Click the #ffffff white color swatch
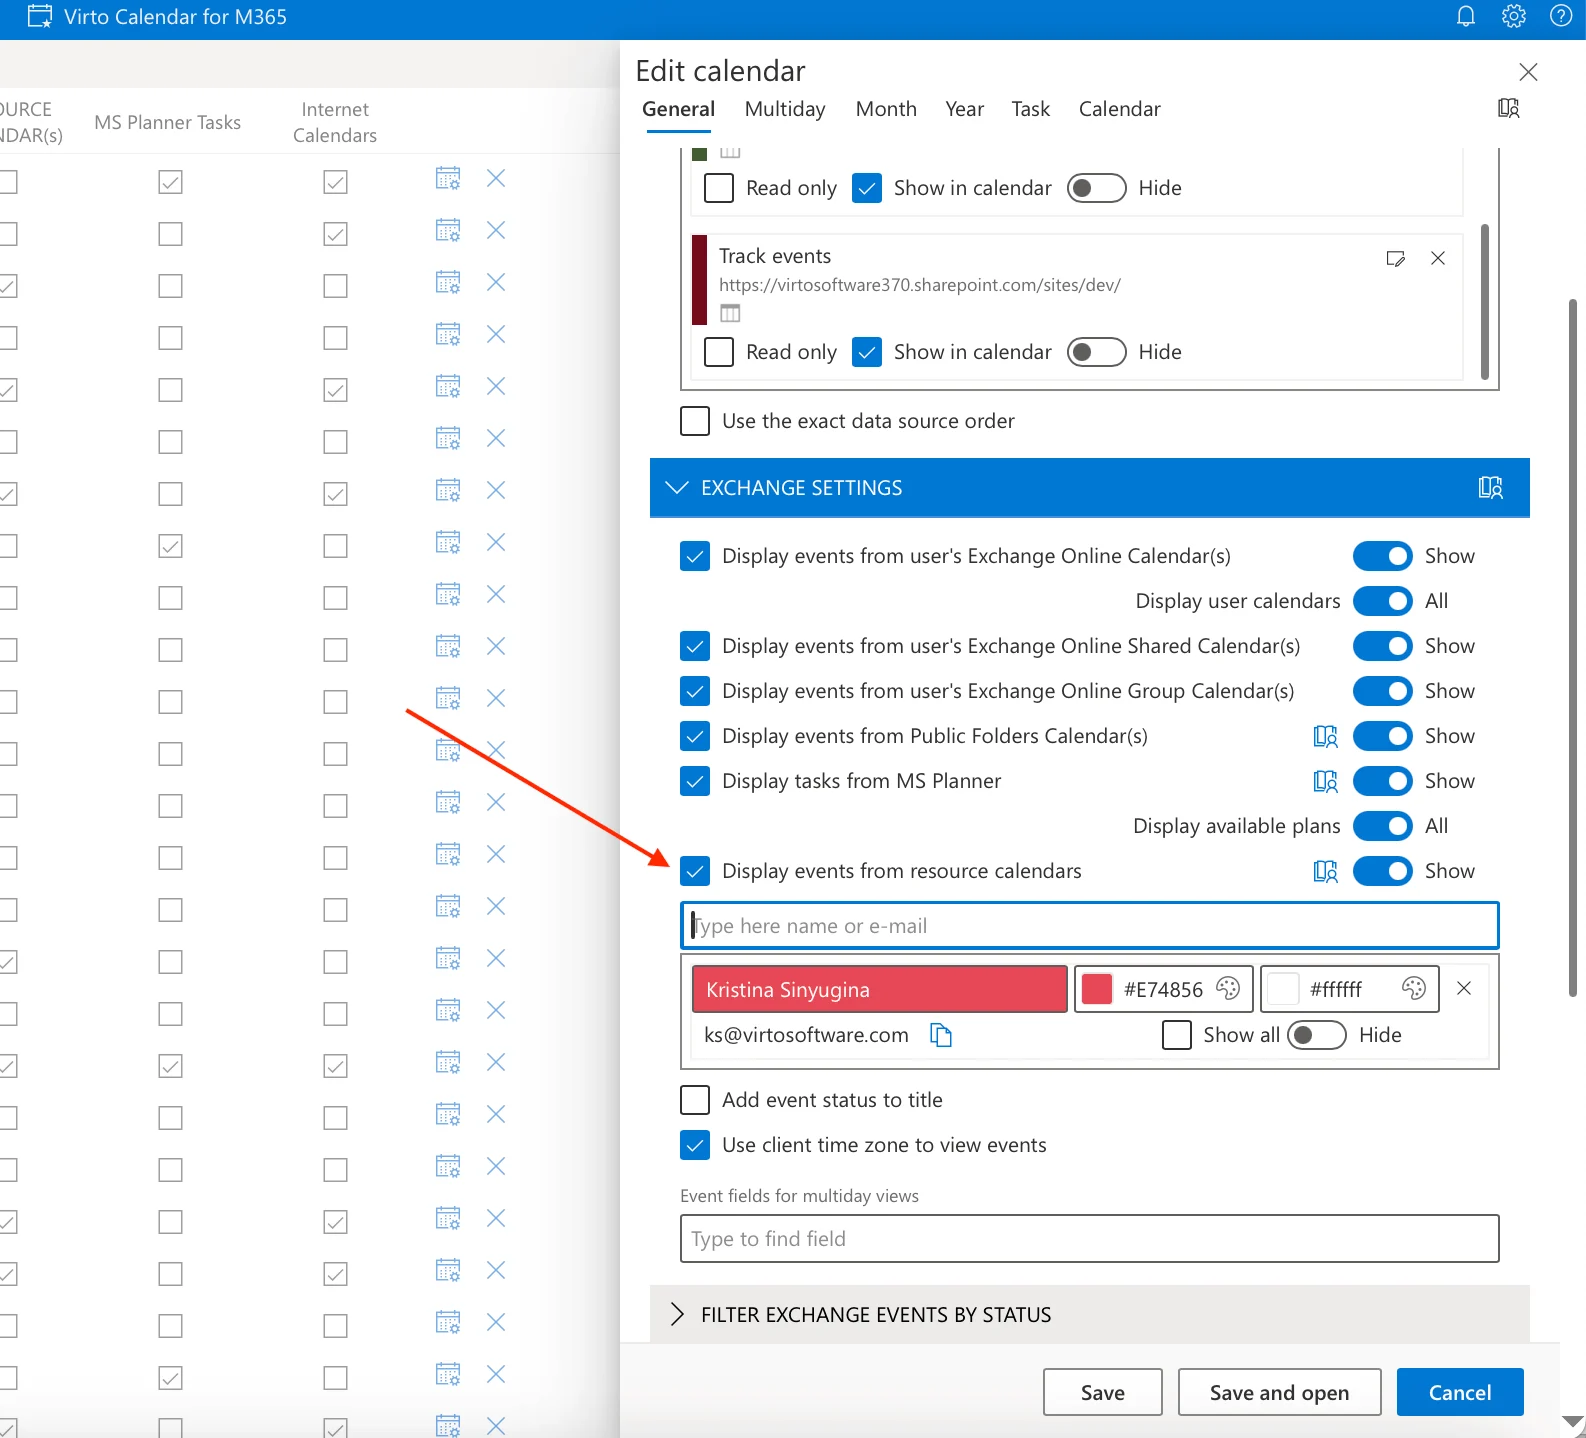 (1283, 989)
